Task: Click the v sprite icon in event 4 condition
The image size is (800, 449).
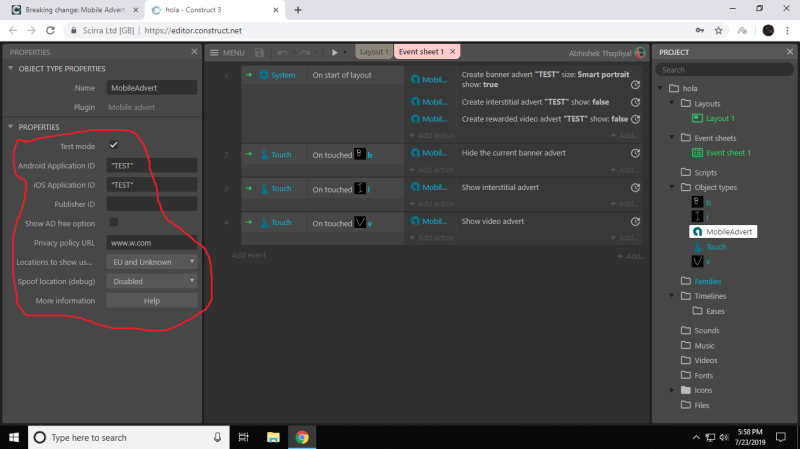Action: (360, 222)
